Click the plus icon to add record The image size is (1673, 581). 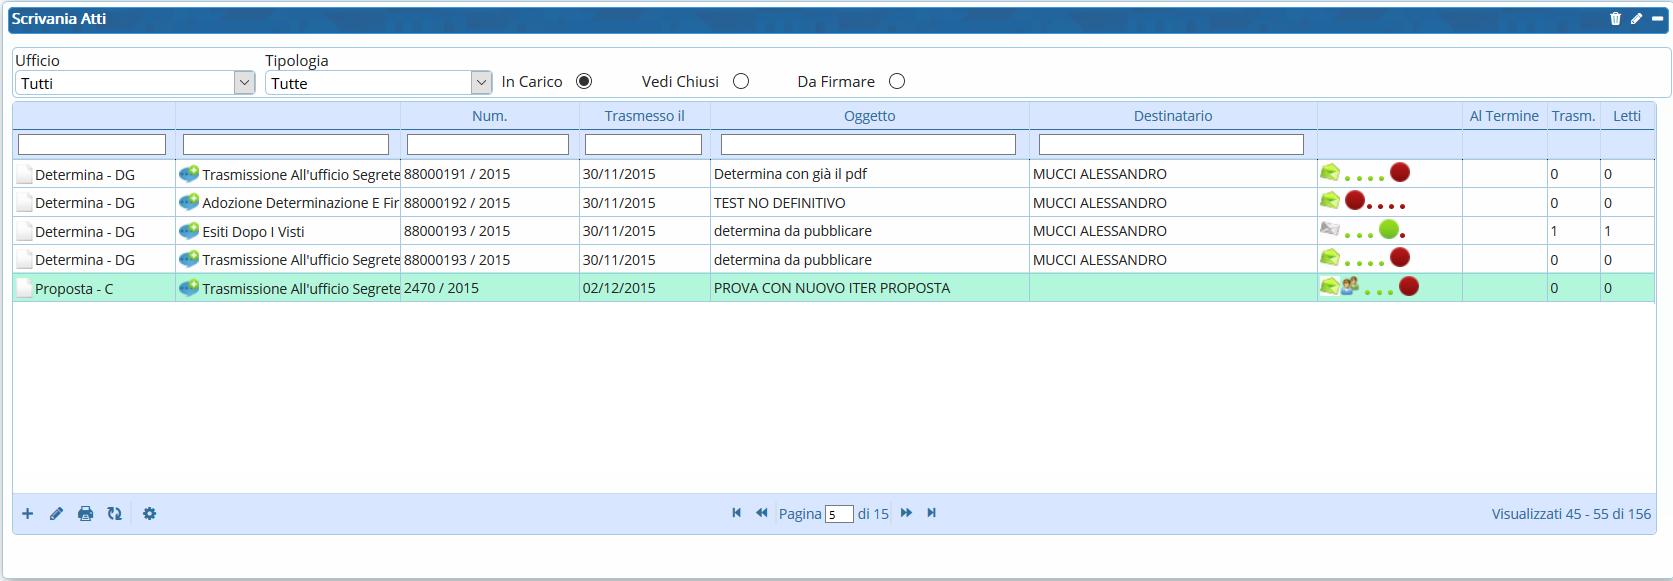click(28, 514)
